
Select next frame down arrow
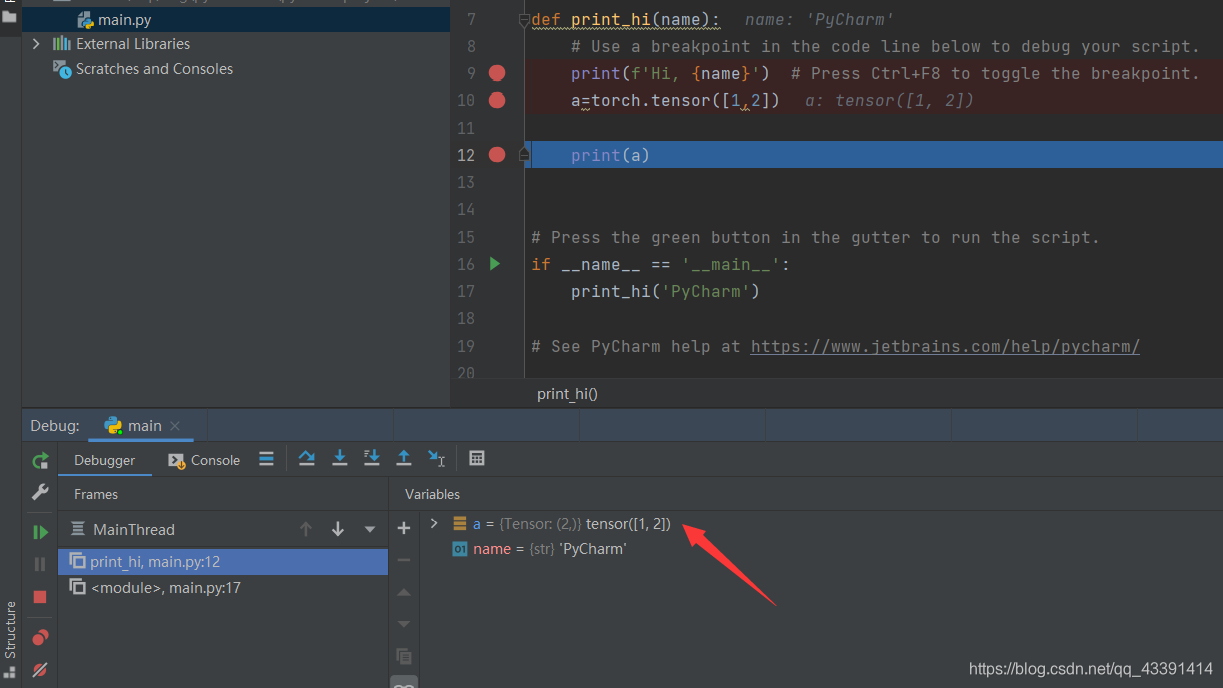click(338, 529)
